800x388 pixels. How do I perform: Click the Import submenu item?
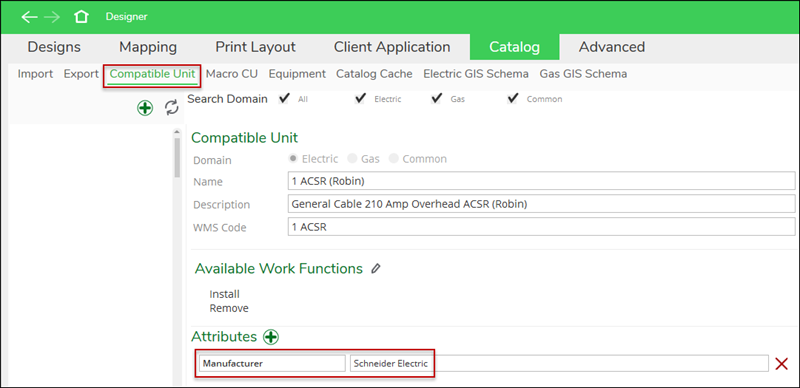point(35,74)
